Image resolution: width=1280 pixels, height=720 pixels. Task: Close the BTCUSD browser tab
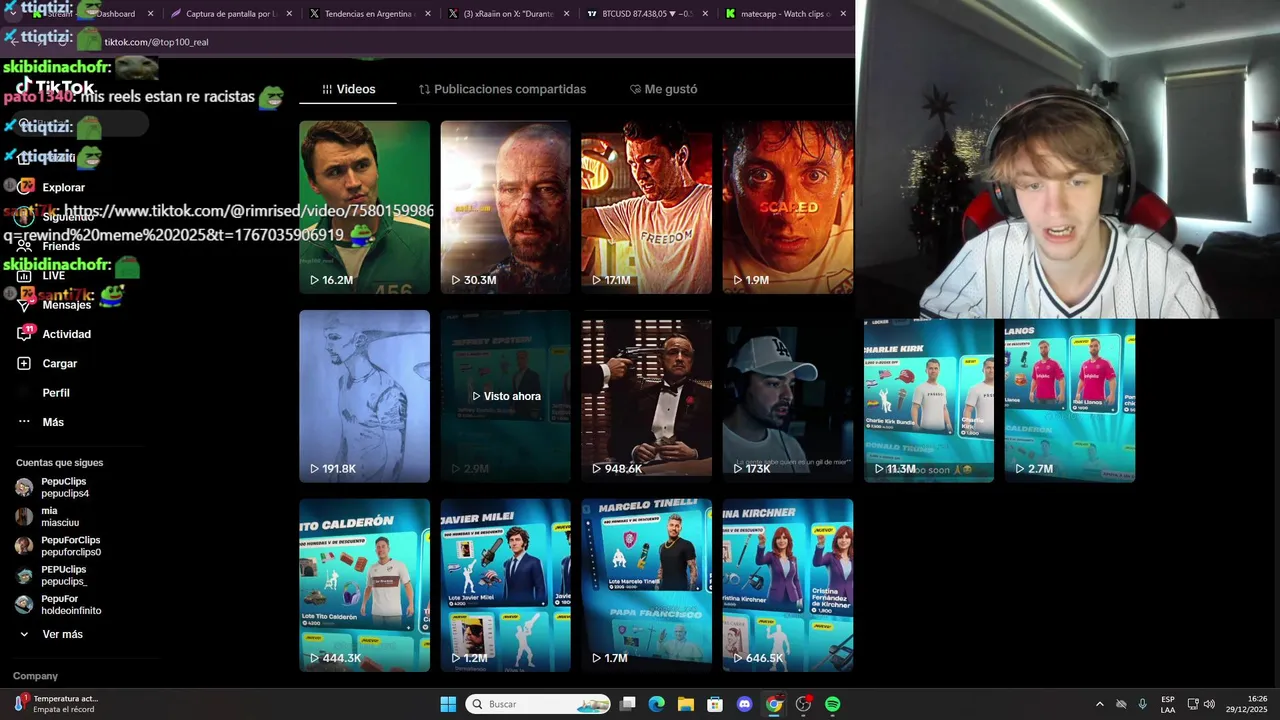(x=705, y=14)
